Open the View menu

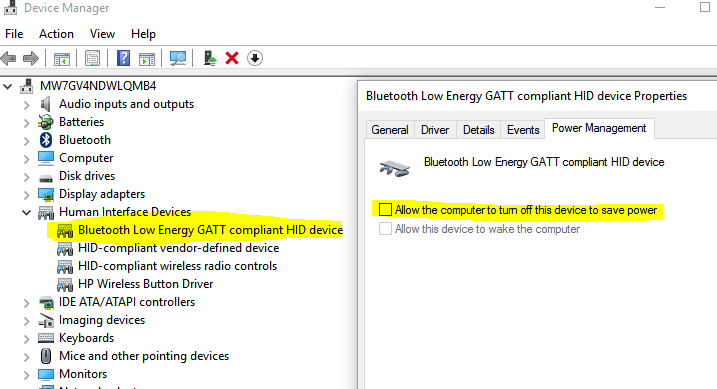(x=102, y=34)
